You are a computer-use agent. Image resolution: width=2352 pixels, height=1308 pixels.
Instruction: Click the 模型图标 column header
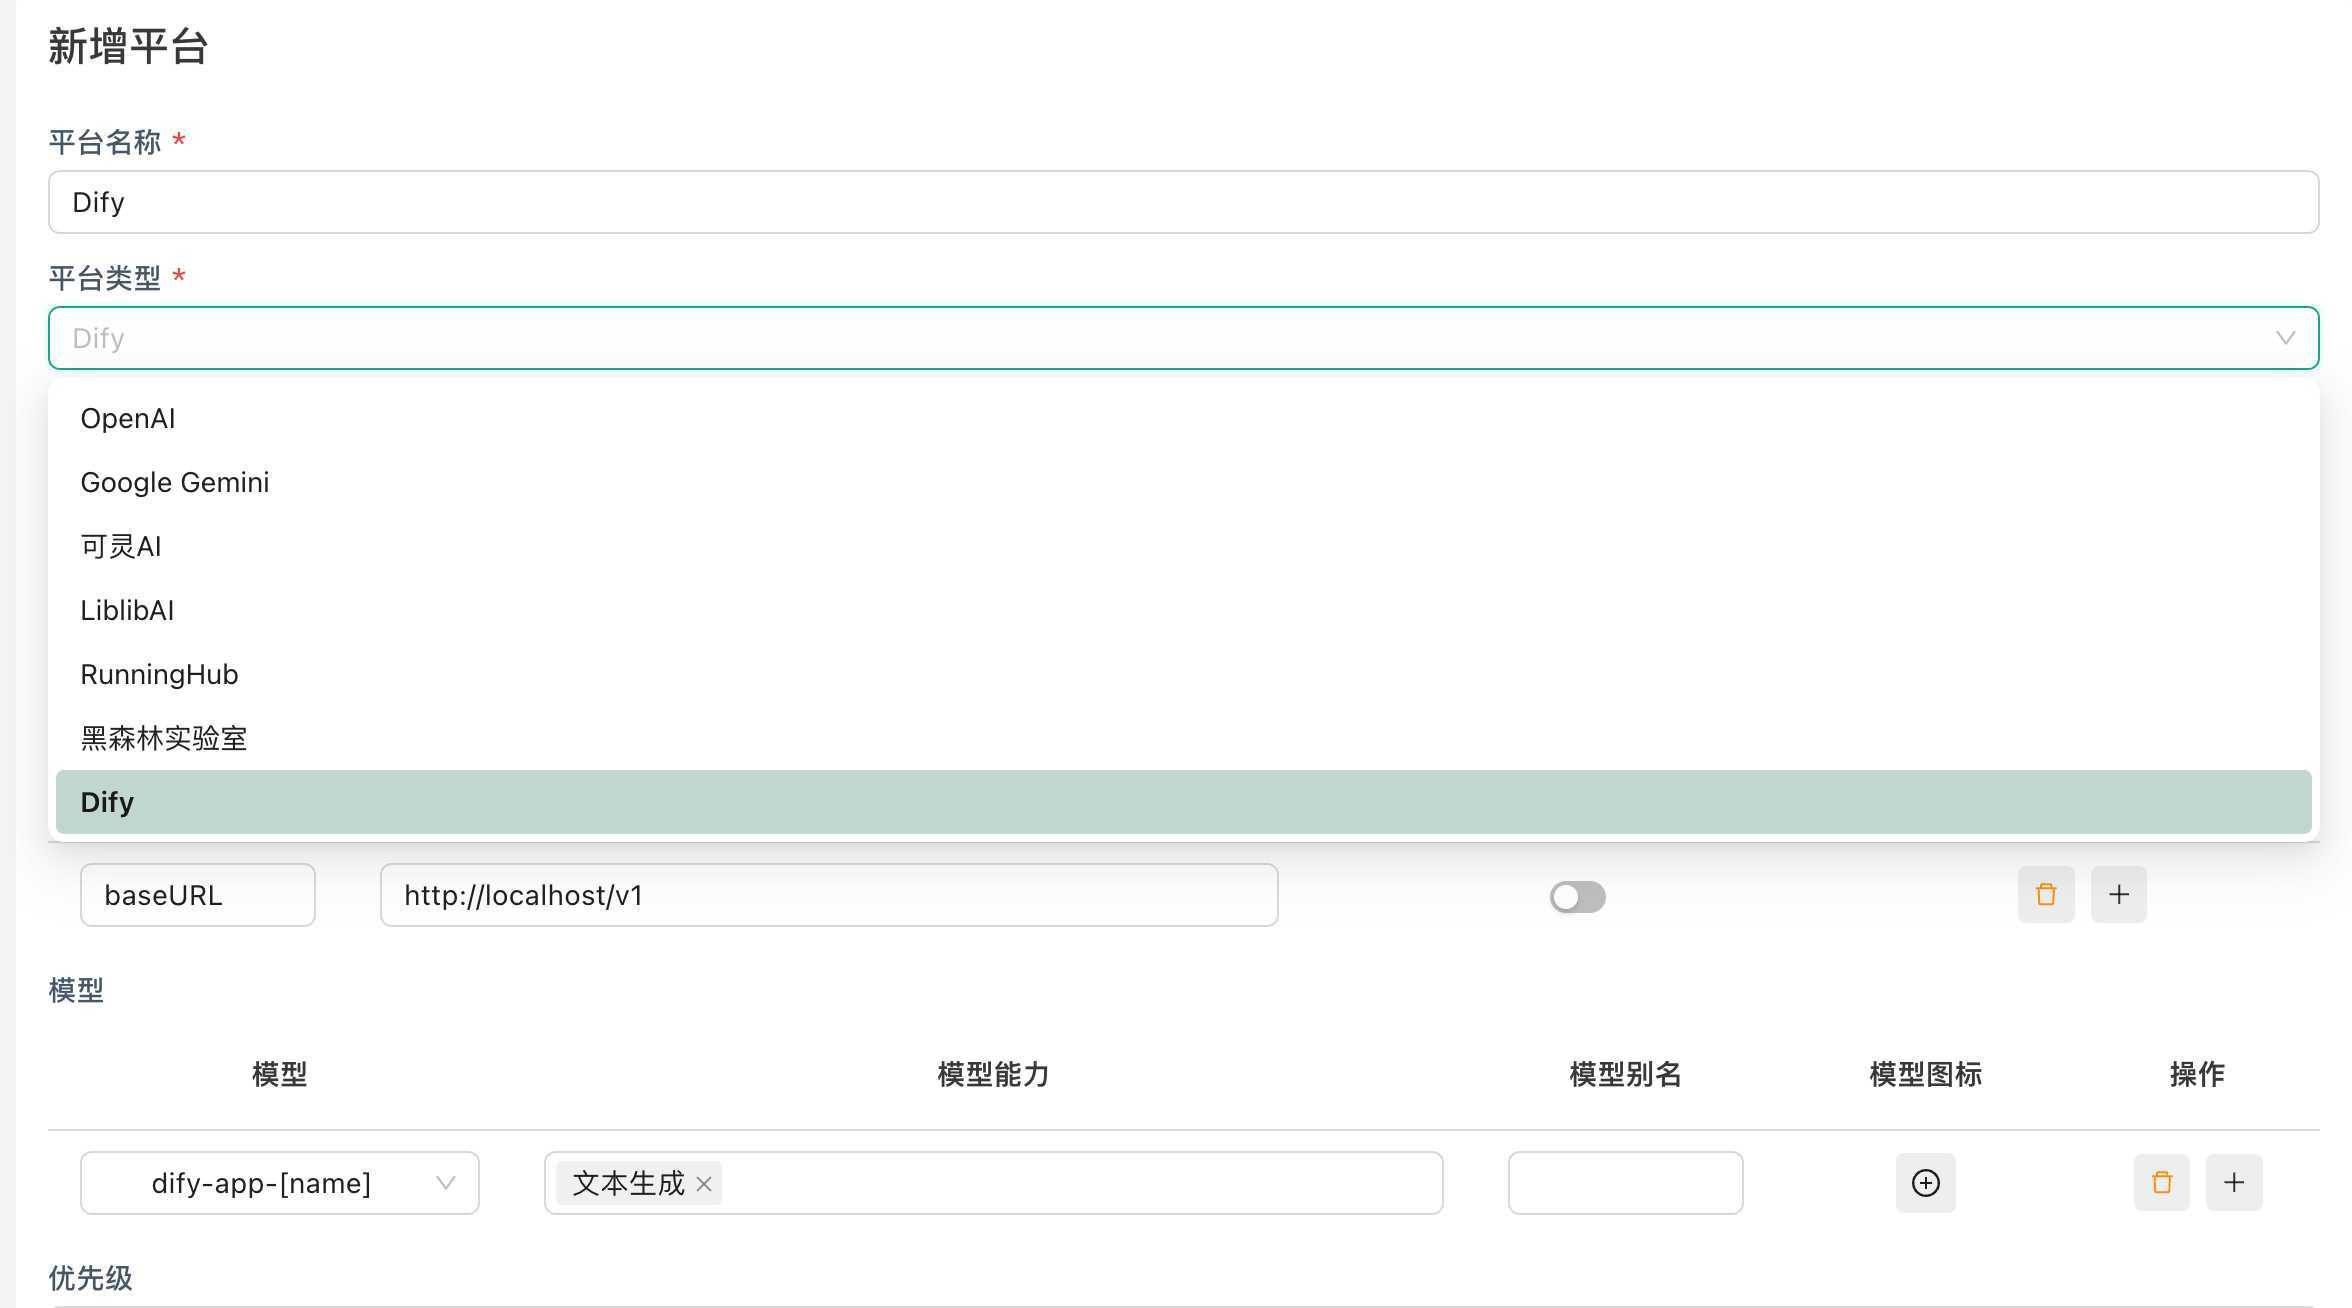point(1925,1074)
